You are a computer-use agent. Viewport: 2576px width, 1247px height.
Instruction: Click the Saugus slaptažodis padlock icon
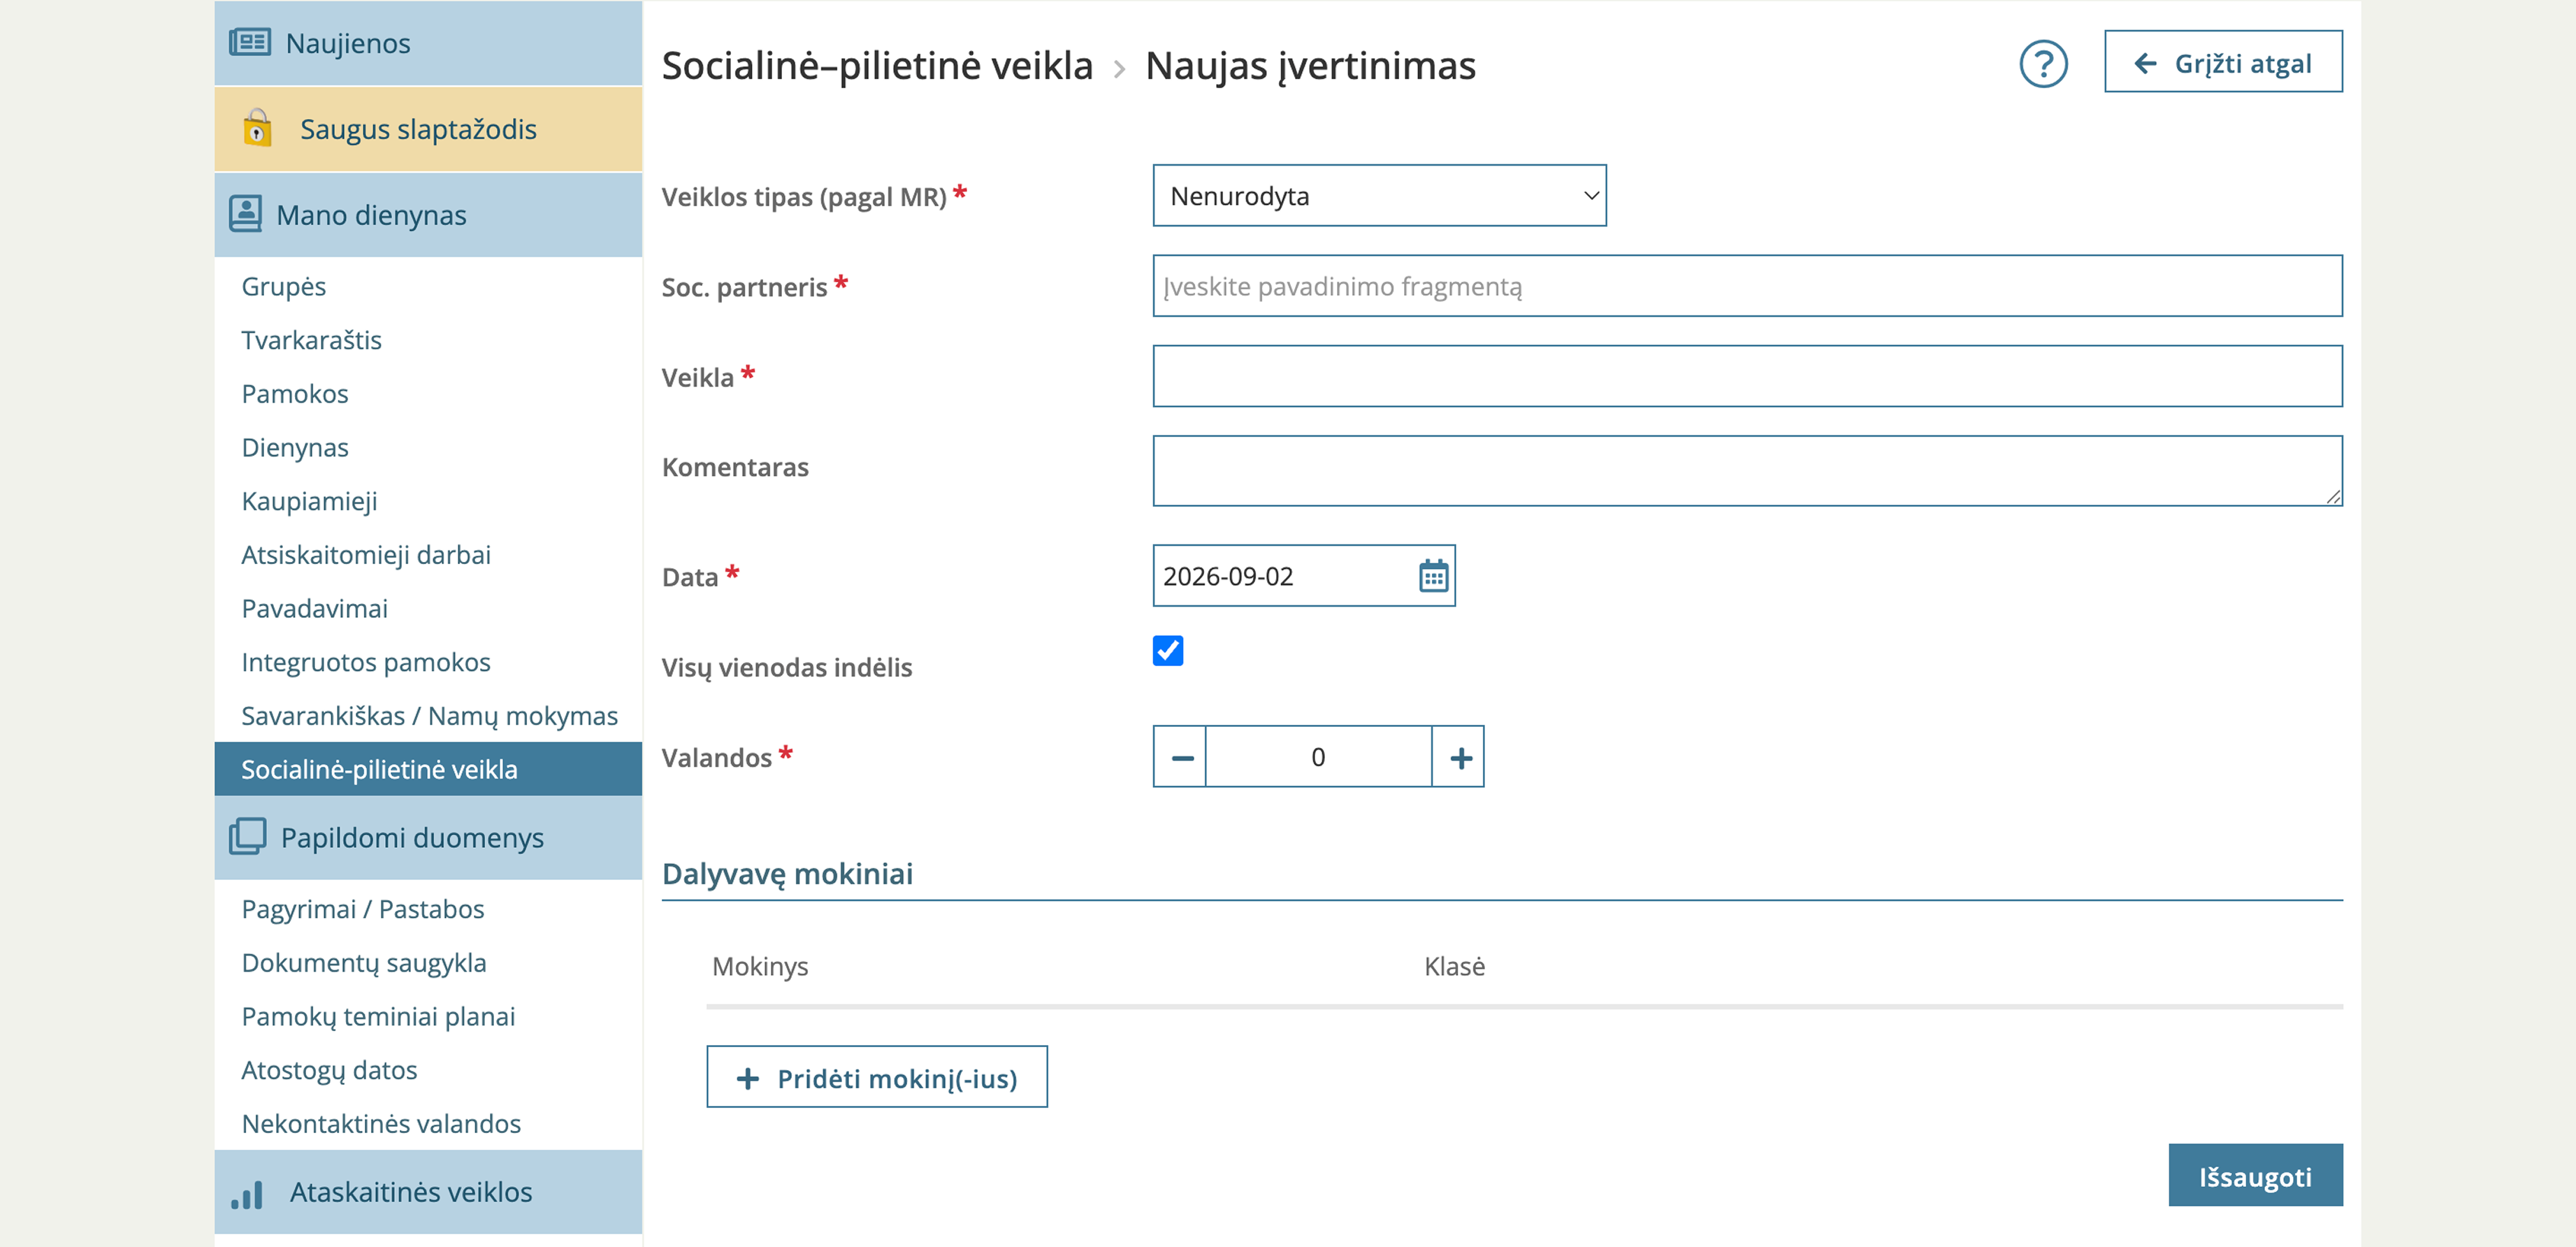click(257, 128)
